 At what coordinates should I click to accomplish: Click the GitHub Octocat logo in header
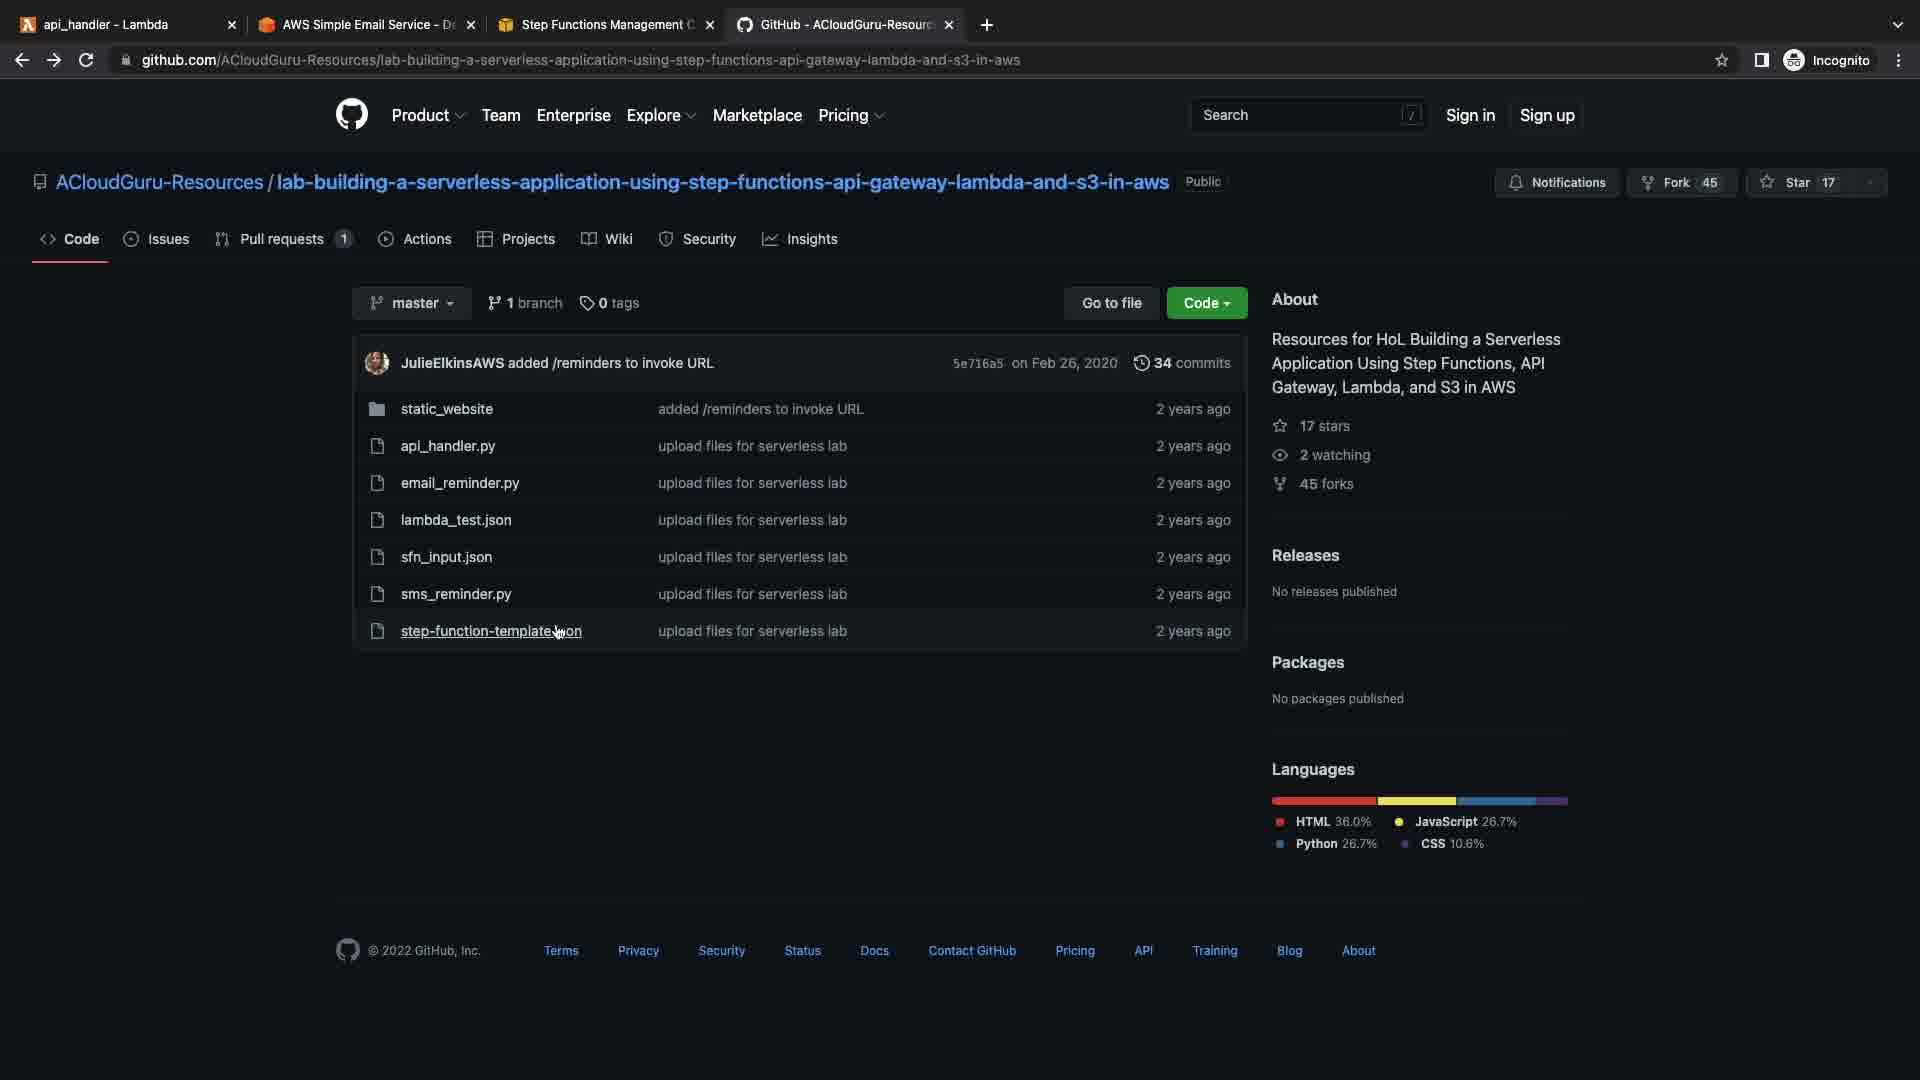click(x=351, y=115)
